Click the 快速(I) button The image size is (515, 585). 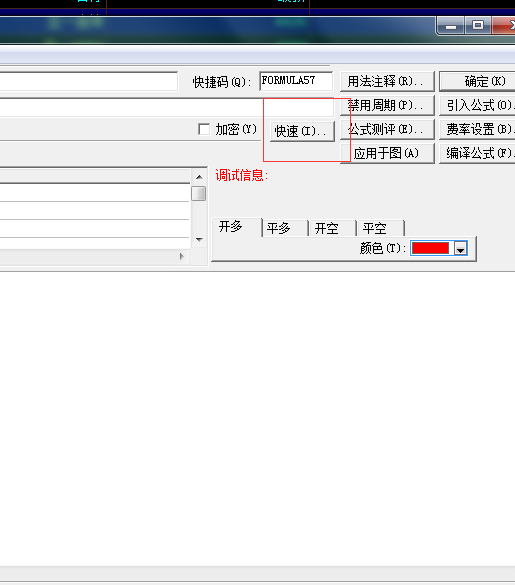point(302,131)
